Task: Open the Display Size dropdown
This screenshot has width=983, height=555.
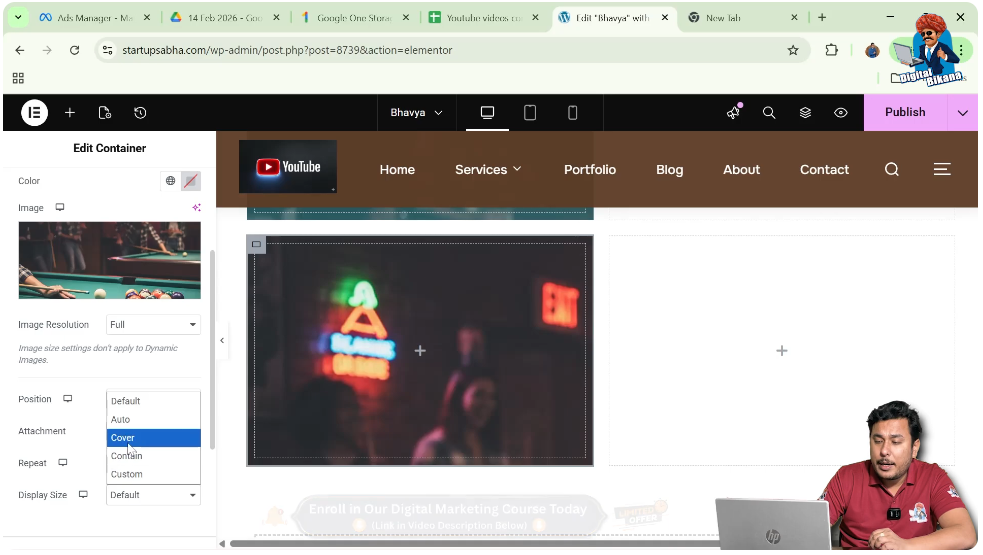Action: pos(153,495)
